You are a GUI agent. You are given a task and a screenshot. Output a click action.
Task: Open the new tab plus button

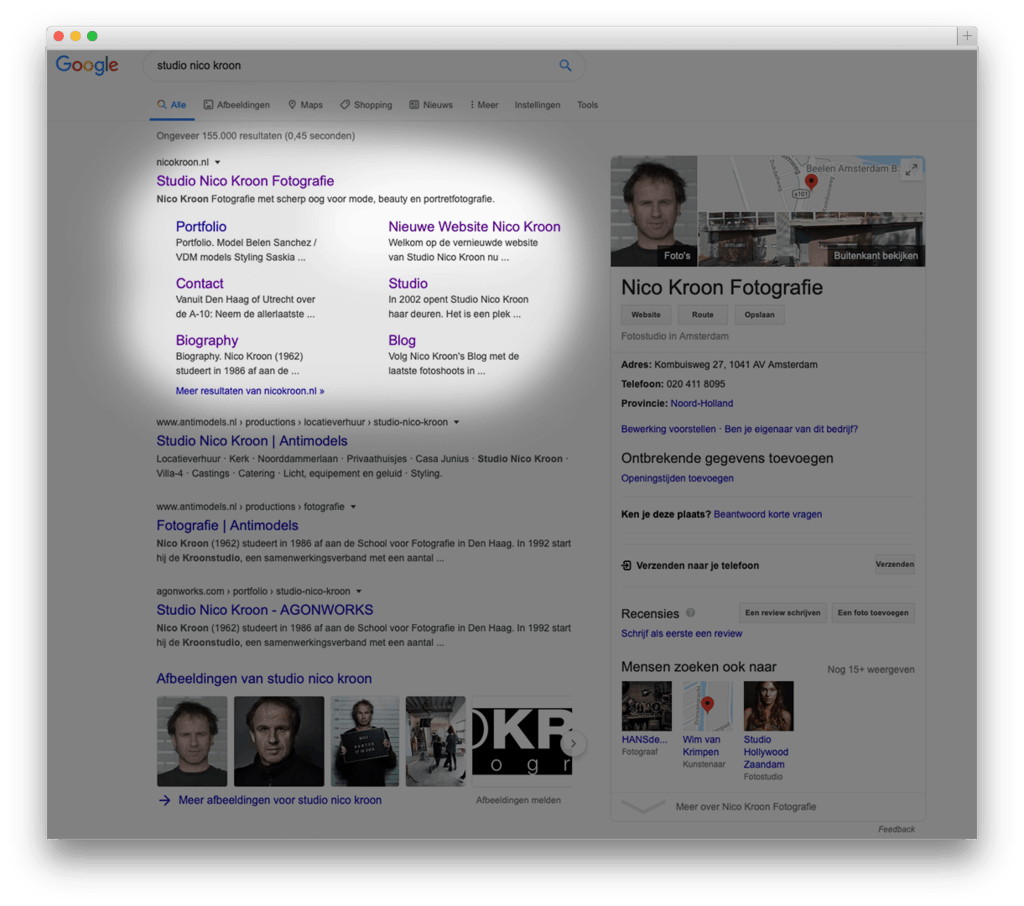pos(967,36)
